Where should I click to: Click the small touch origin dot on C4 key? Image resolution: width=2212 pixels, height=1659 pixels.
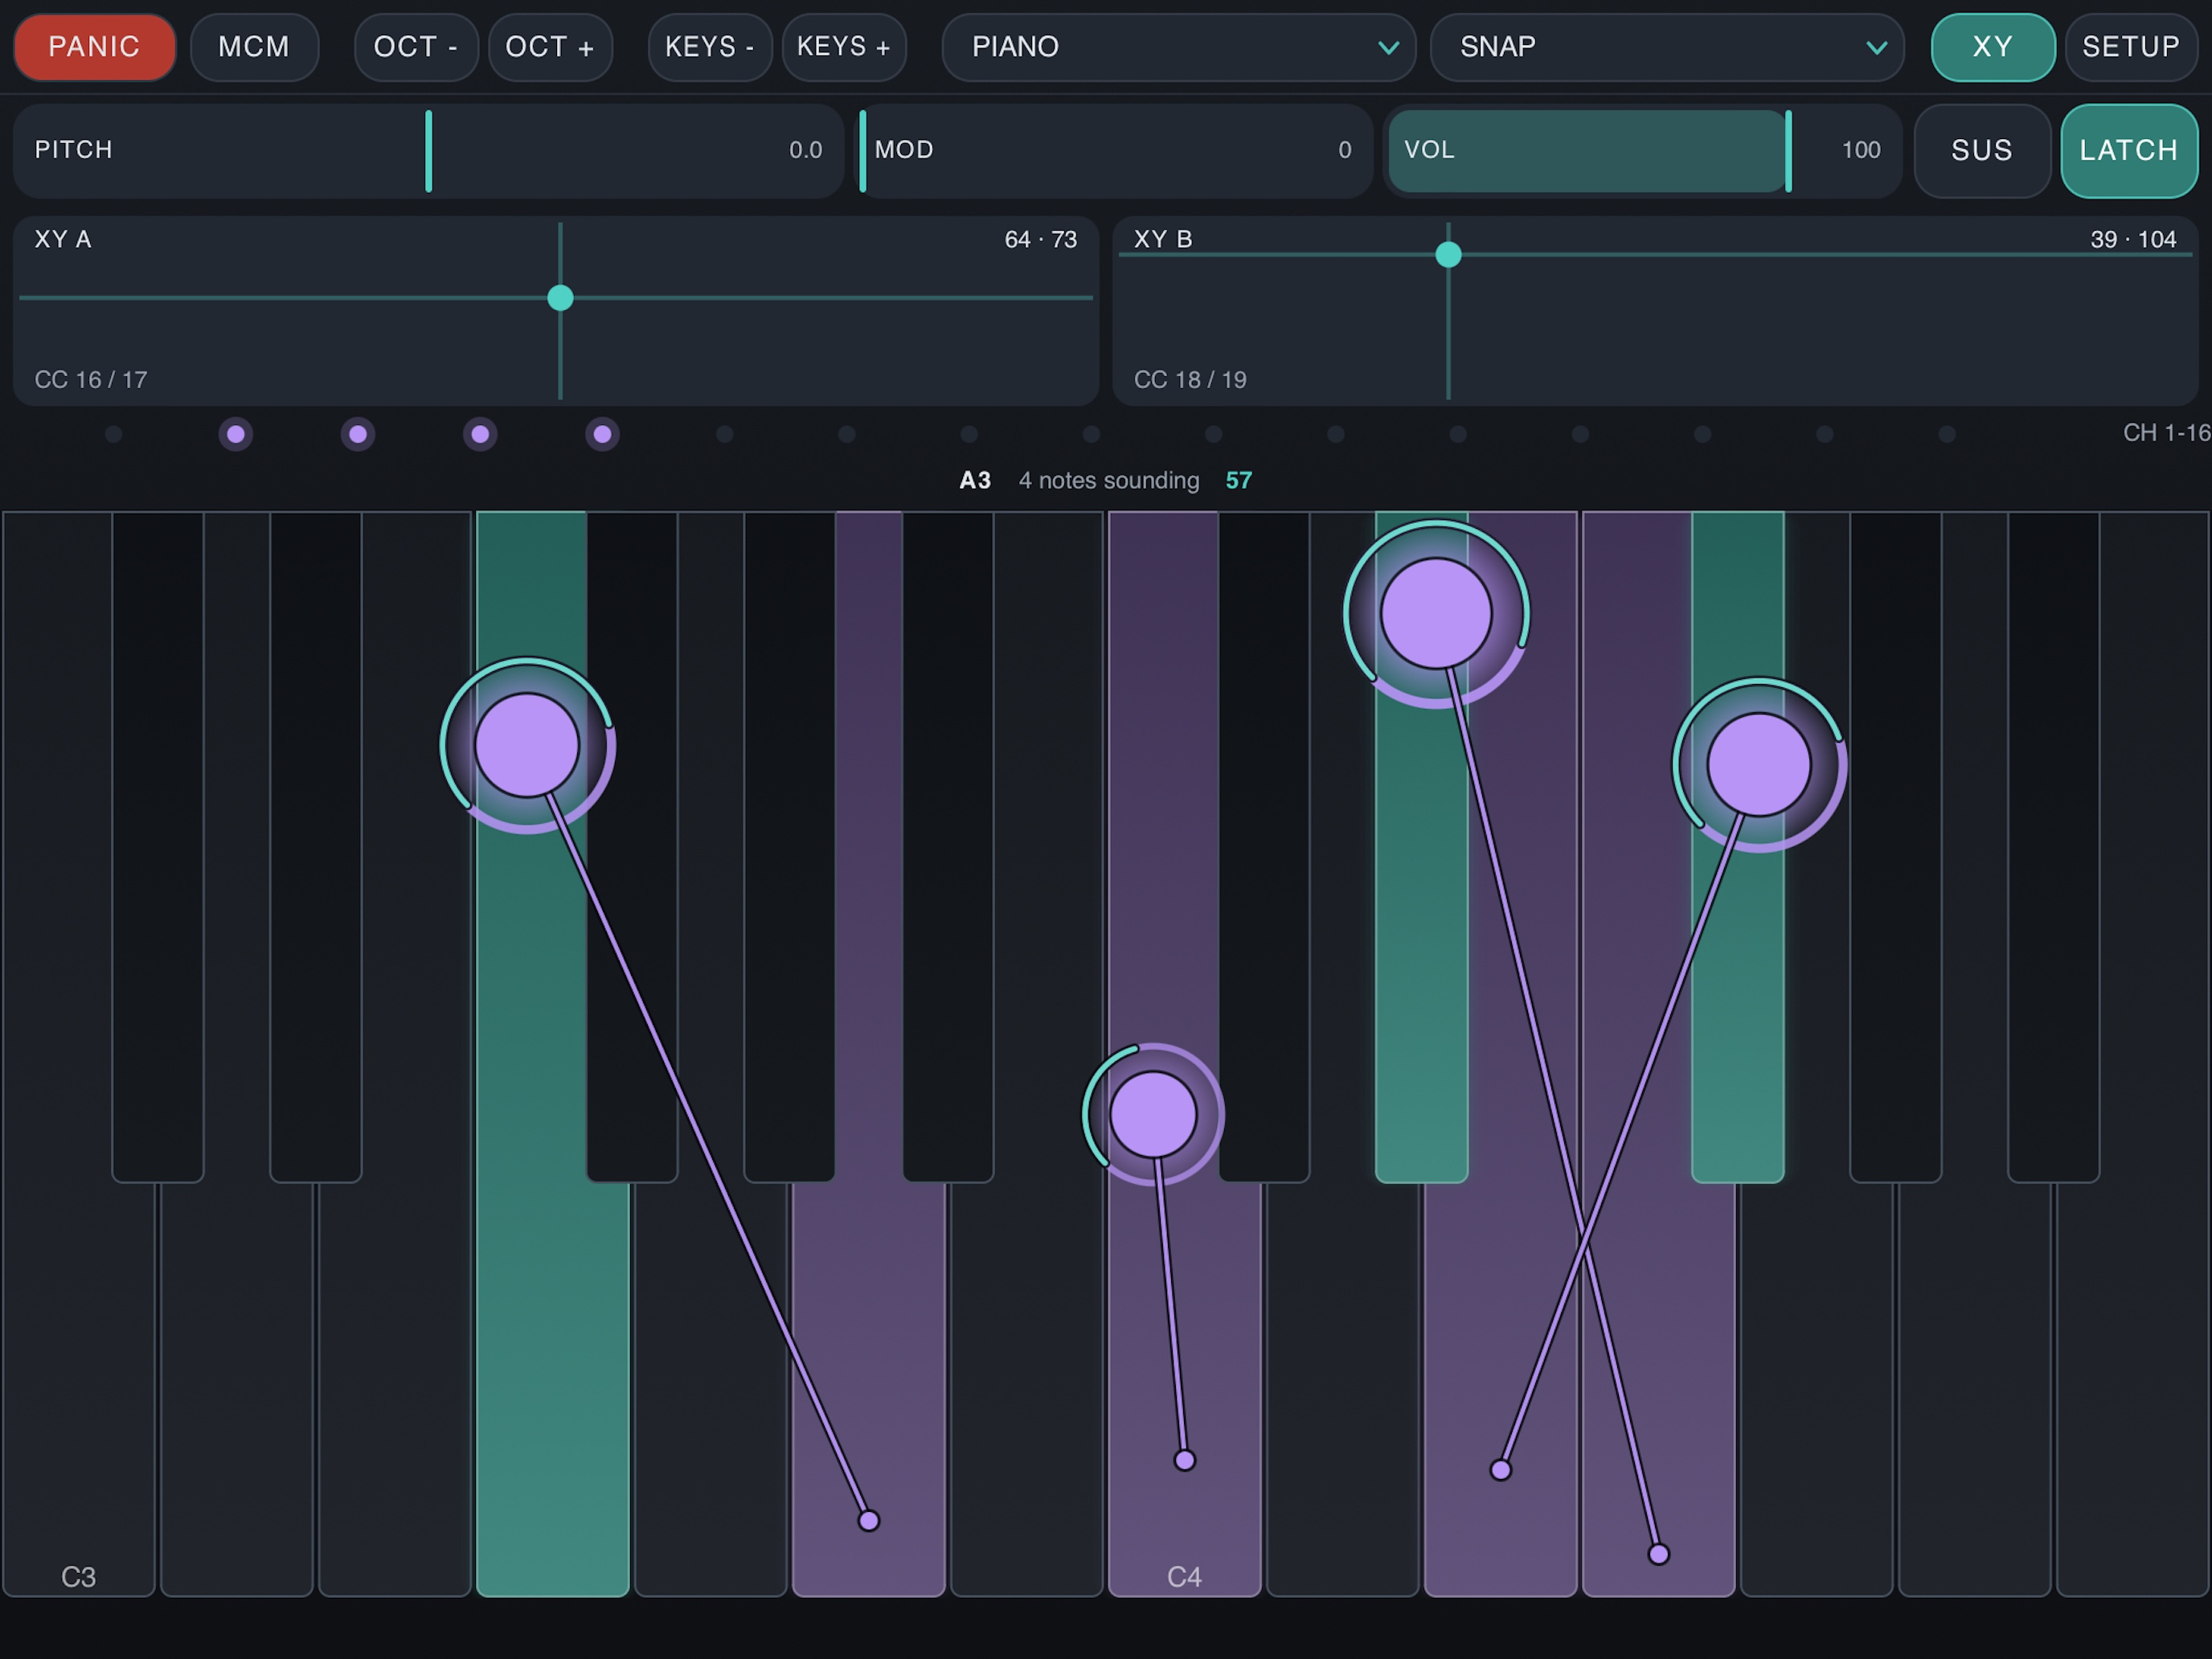1185,1461
